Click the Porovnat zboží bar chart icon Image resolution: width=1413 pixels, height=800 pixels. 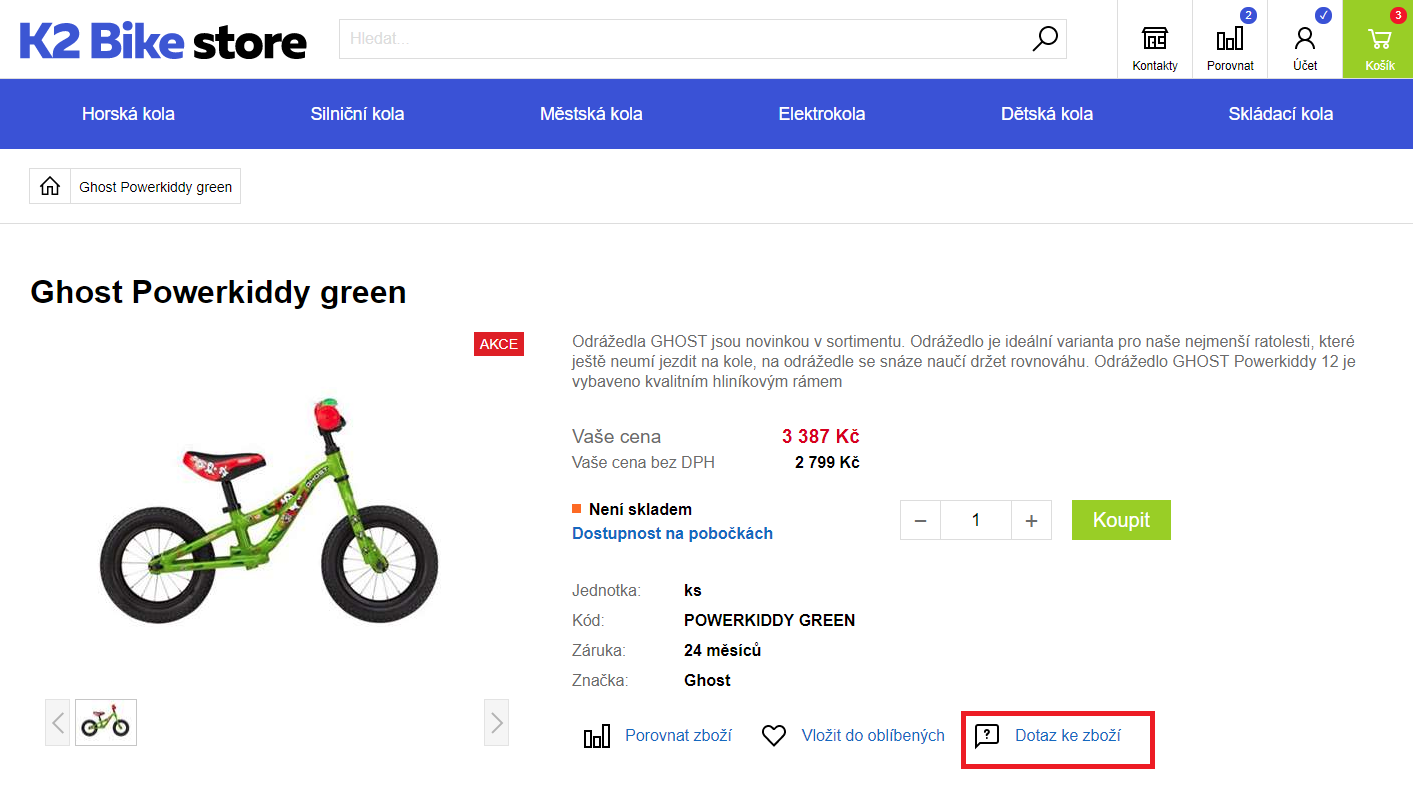pos(597,736)
